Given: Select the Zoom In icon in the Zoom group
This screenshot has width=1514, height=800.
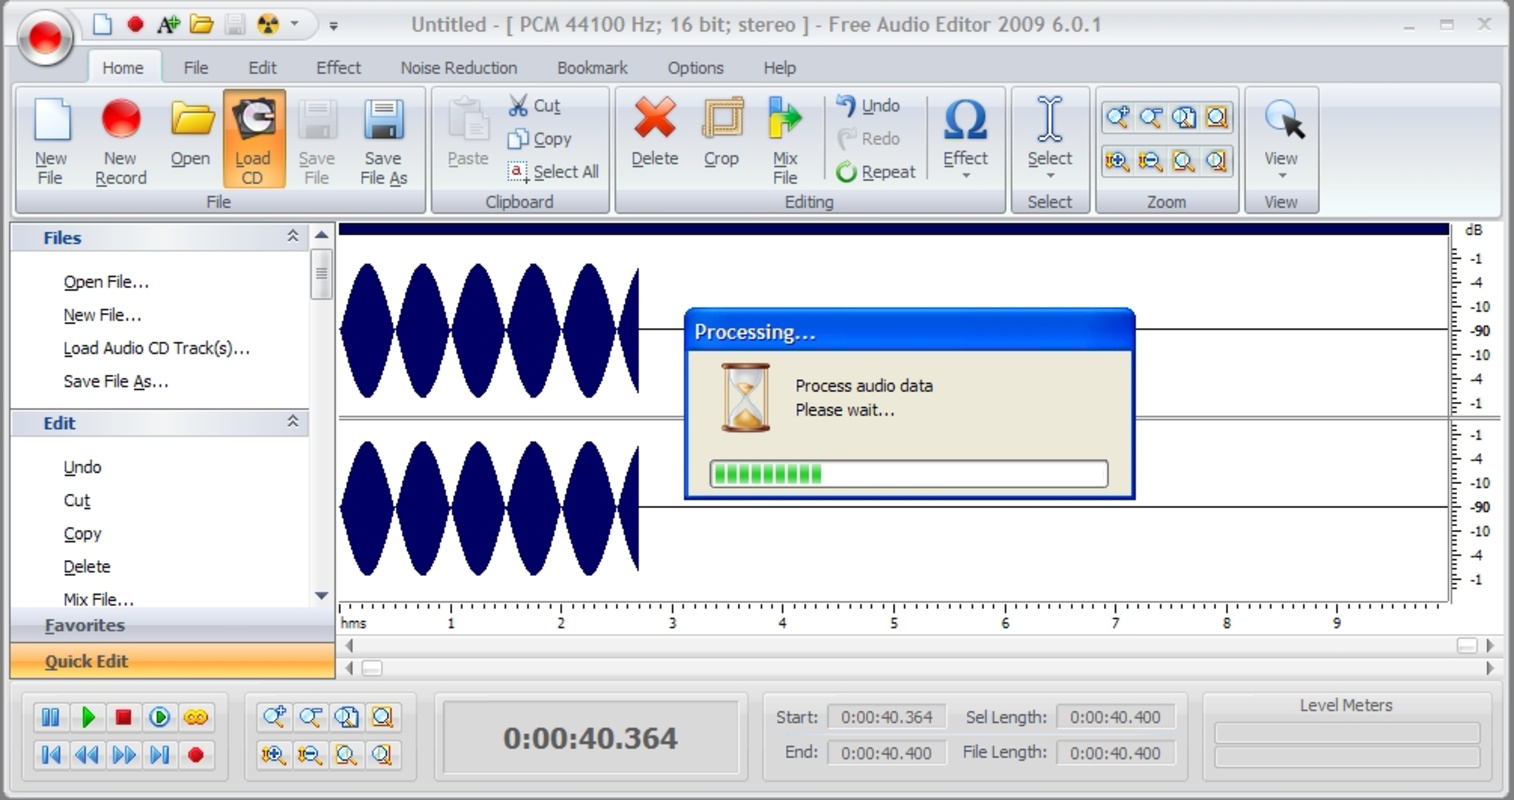Looking at the screenshot, I should [1117, 117].
